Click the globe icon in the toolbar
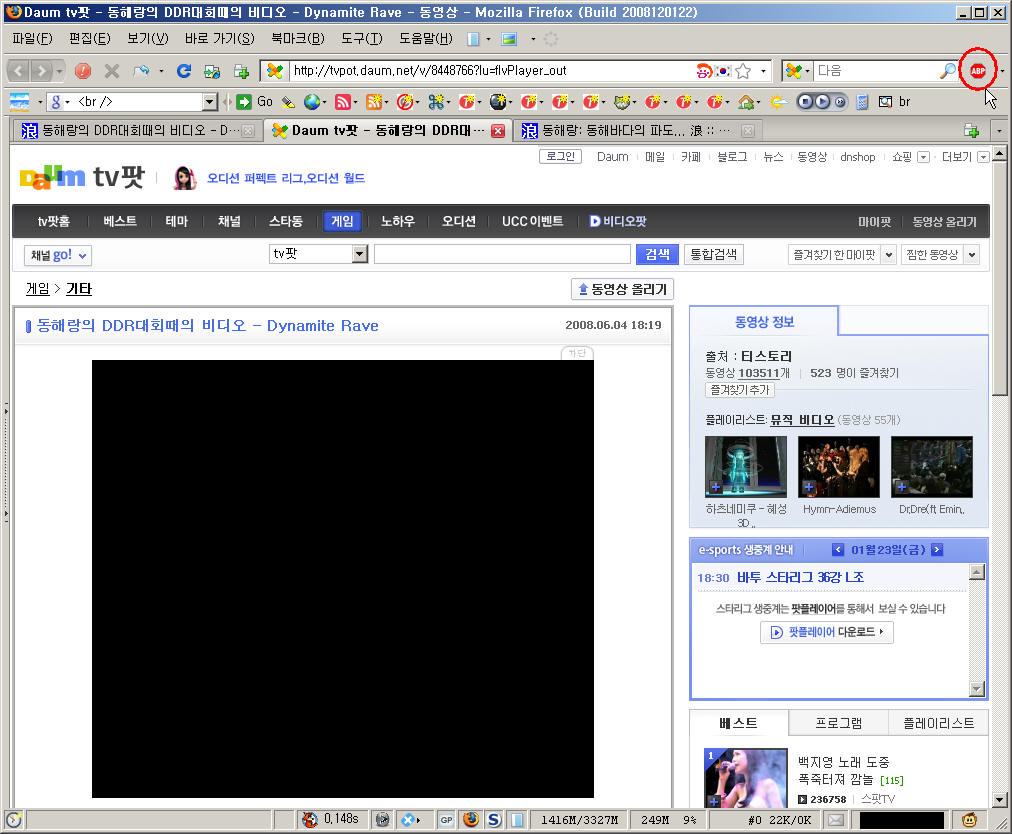The image size is (1012, 834). point(312,101)
